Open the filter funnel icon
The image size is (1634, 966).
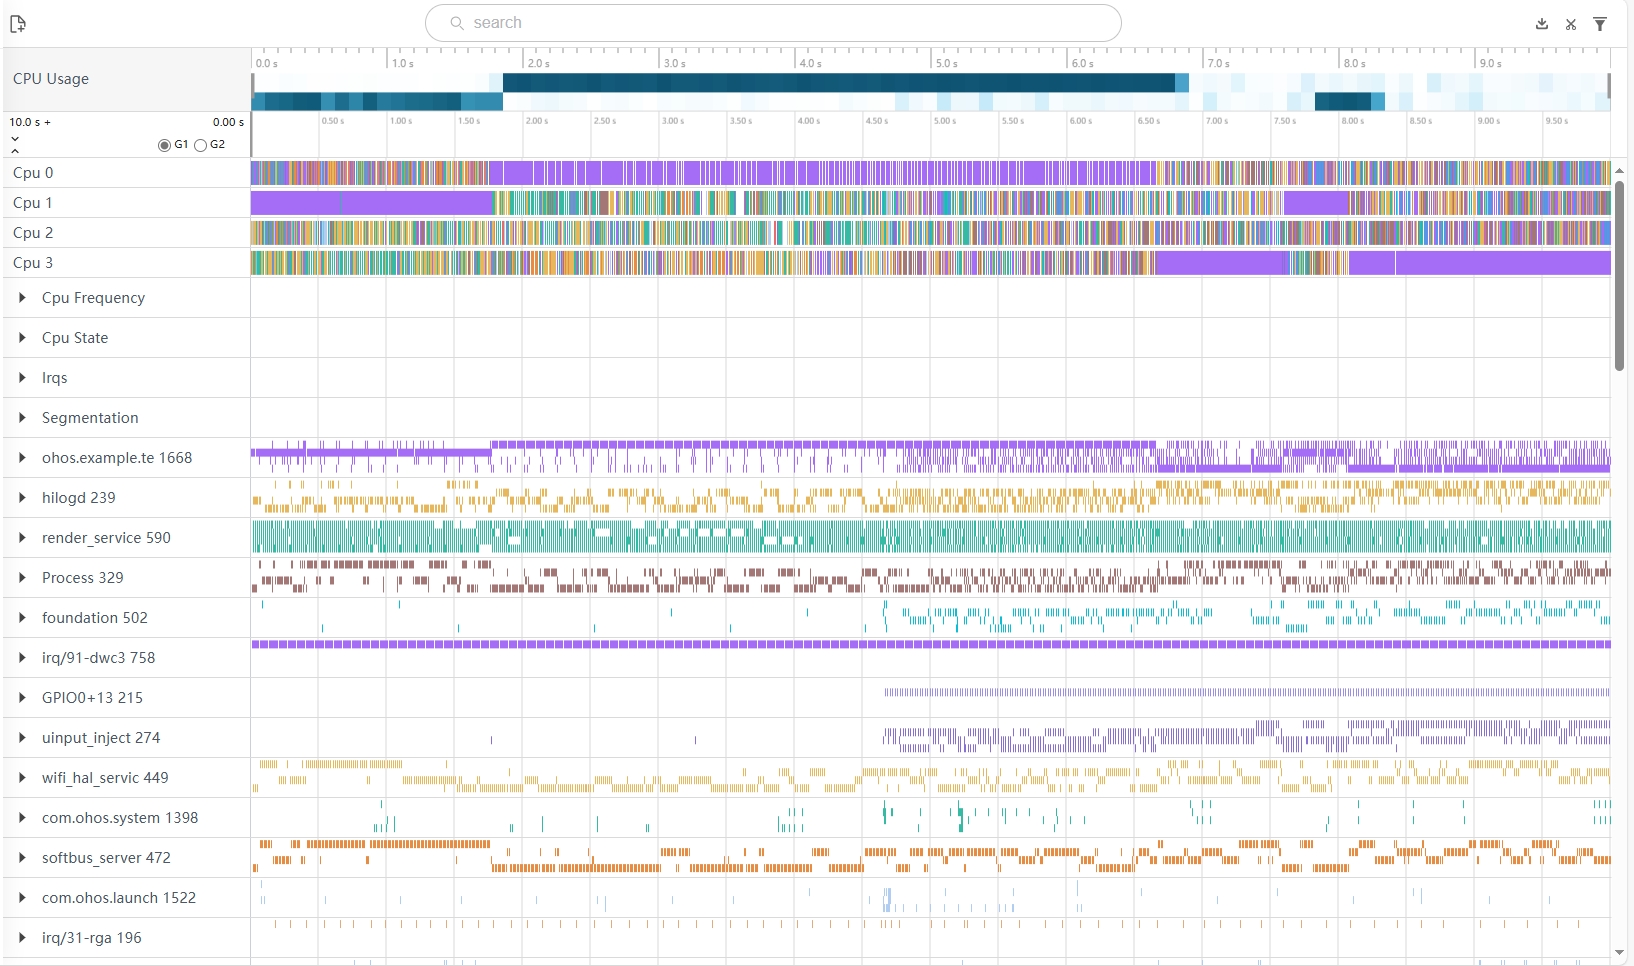[1600, 24]
